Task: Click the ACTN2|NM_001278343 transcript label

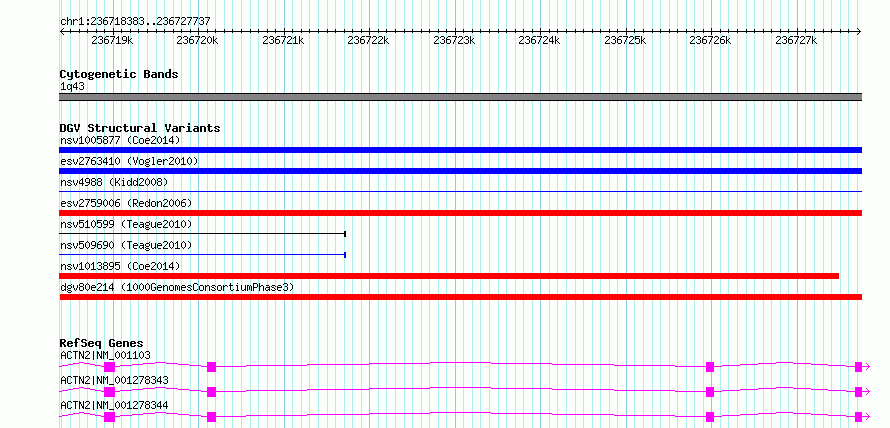Action: coord(114,380)
